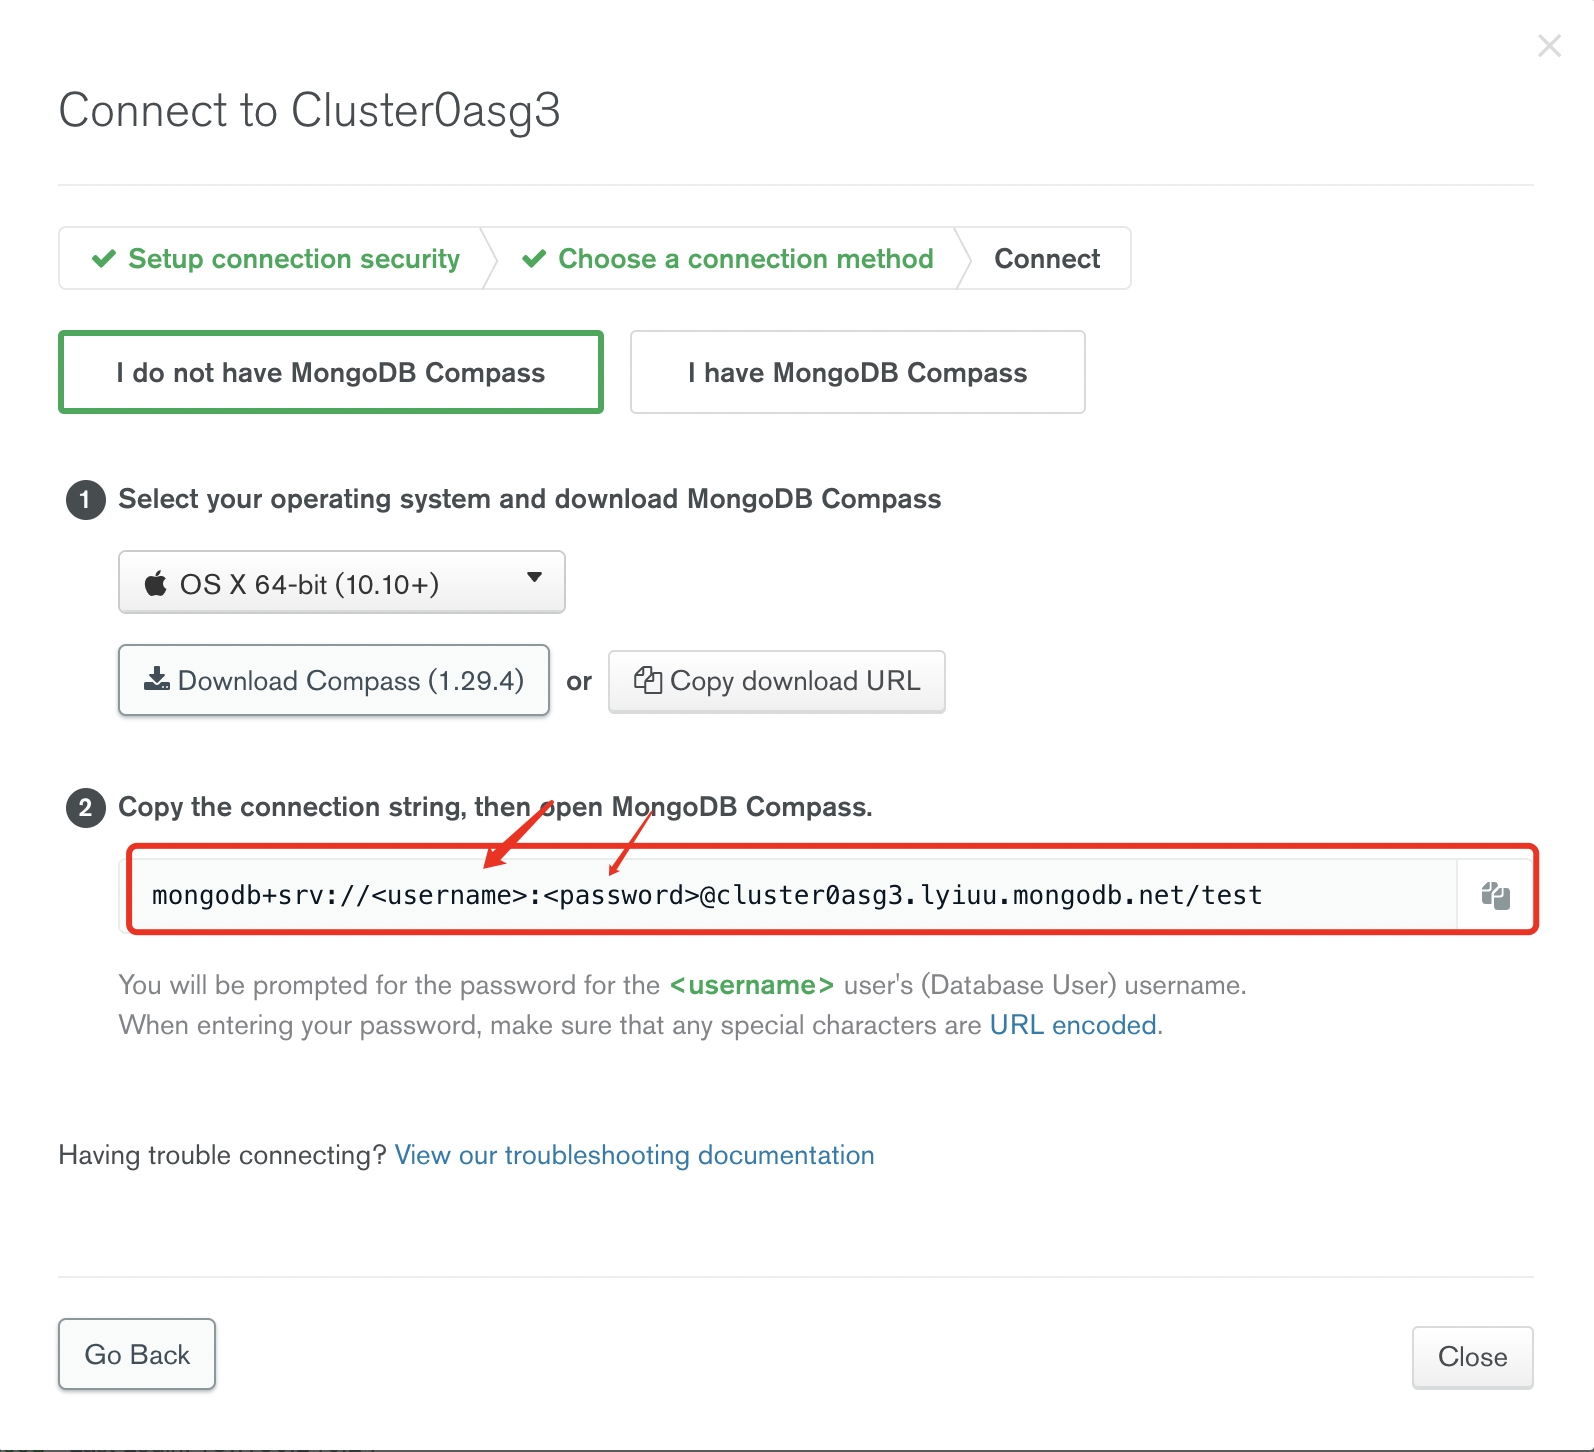This screenshot has width=1594, height=1452.
Task: Click the checkmark beside Choose a connection method
Action: click(534, 259)
